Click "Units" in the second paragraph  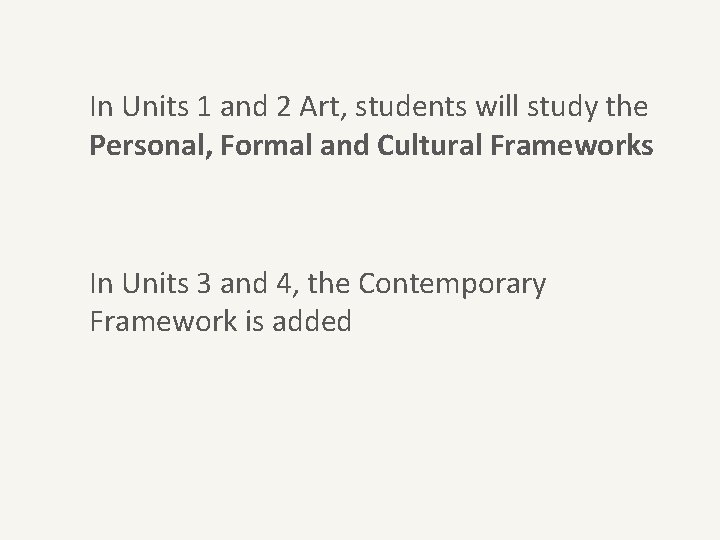(x=155, y=283)
